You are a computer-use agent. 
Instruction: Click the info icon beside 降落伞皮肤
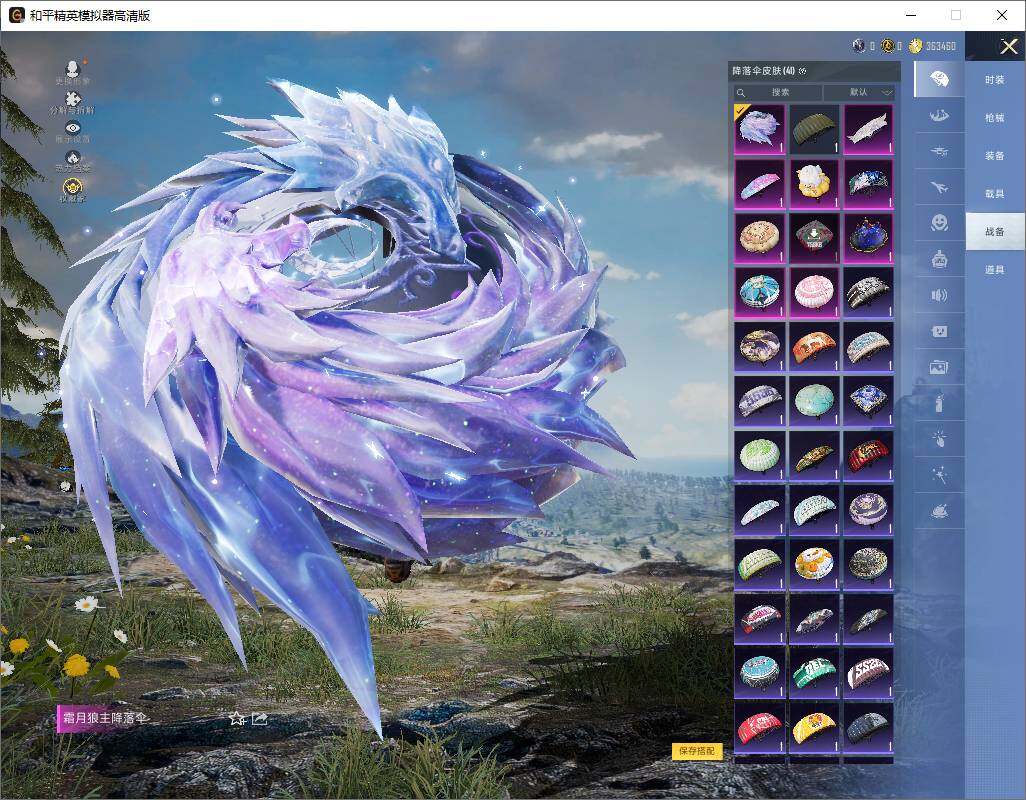[803, 71]
